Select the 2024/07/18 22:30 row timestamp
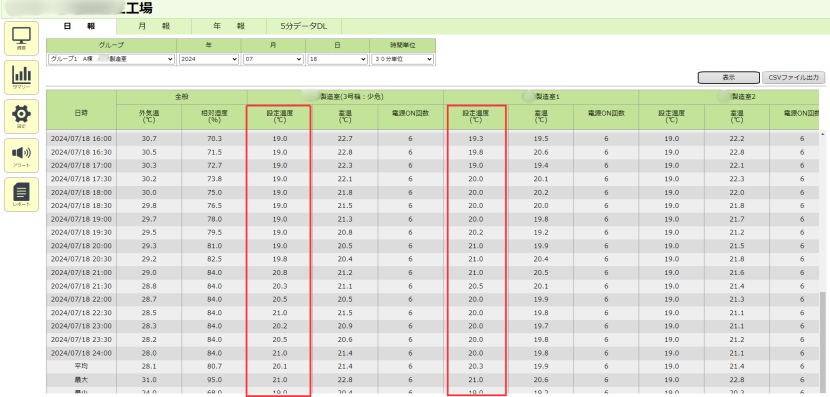The height and width of the screenshot is (397, 830). click(81, 313)
